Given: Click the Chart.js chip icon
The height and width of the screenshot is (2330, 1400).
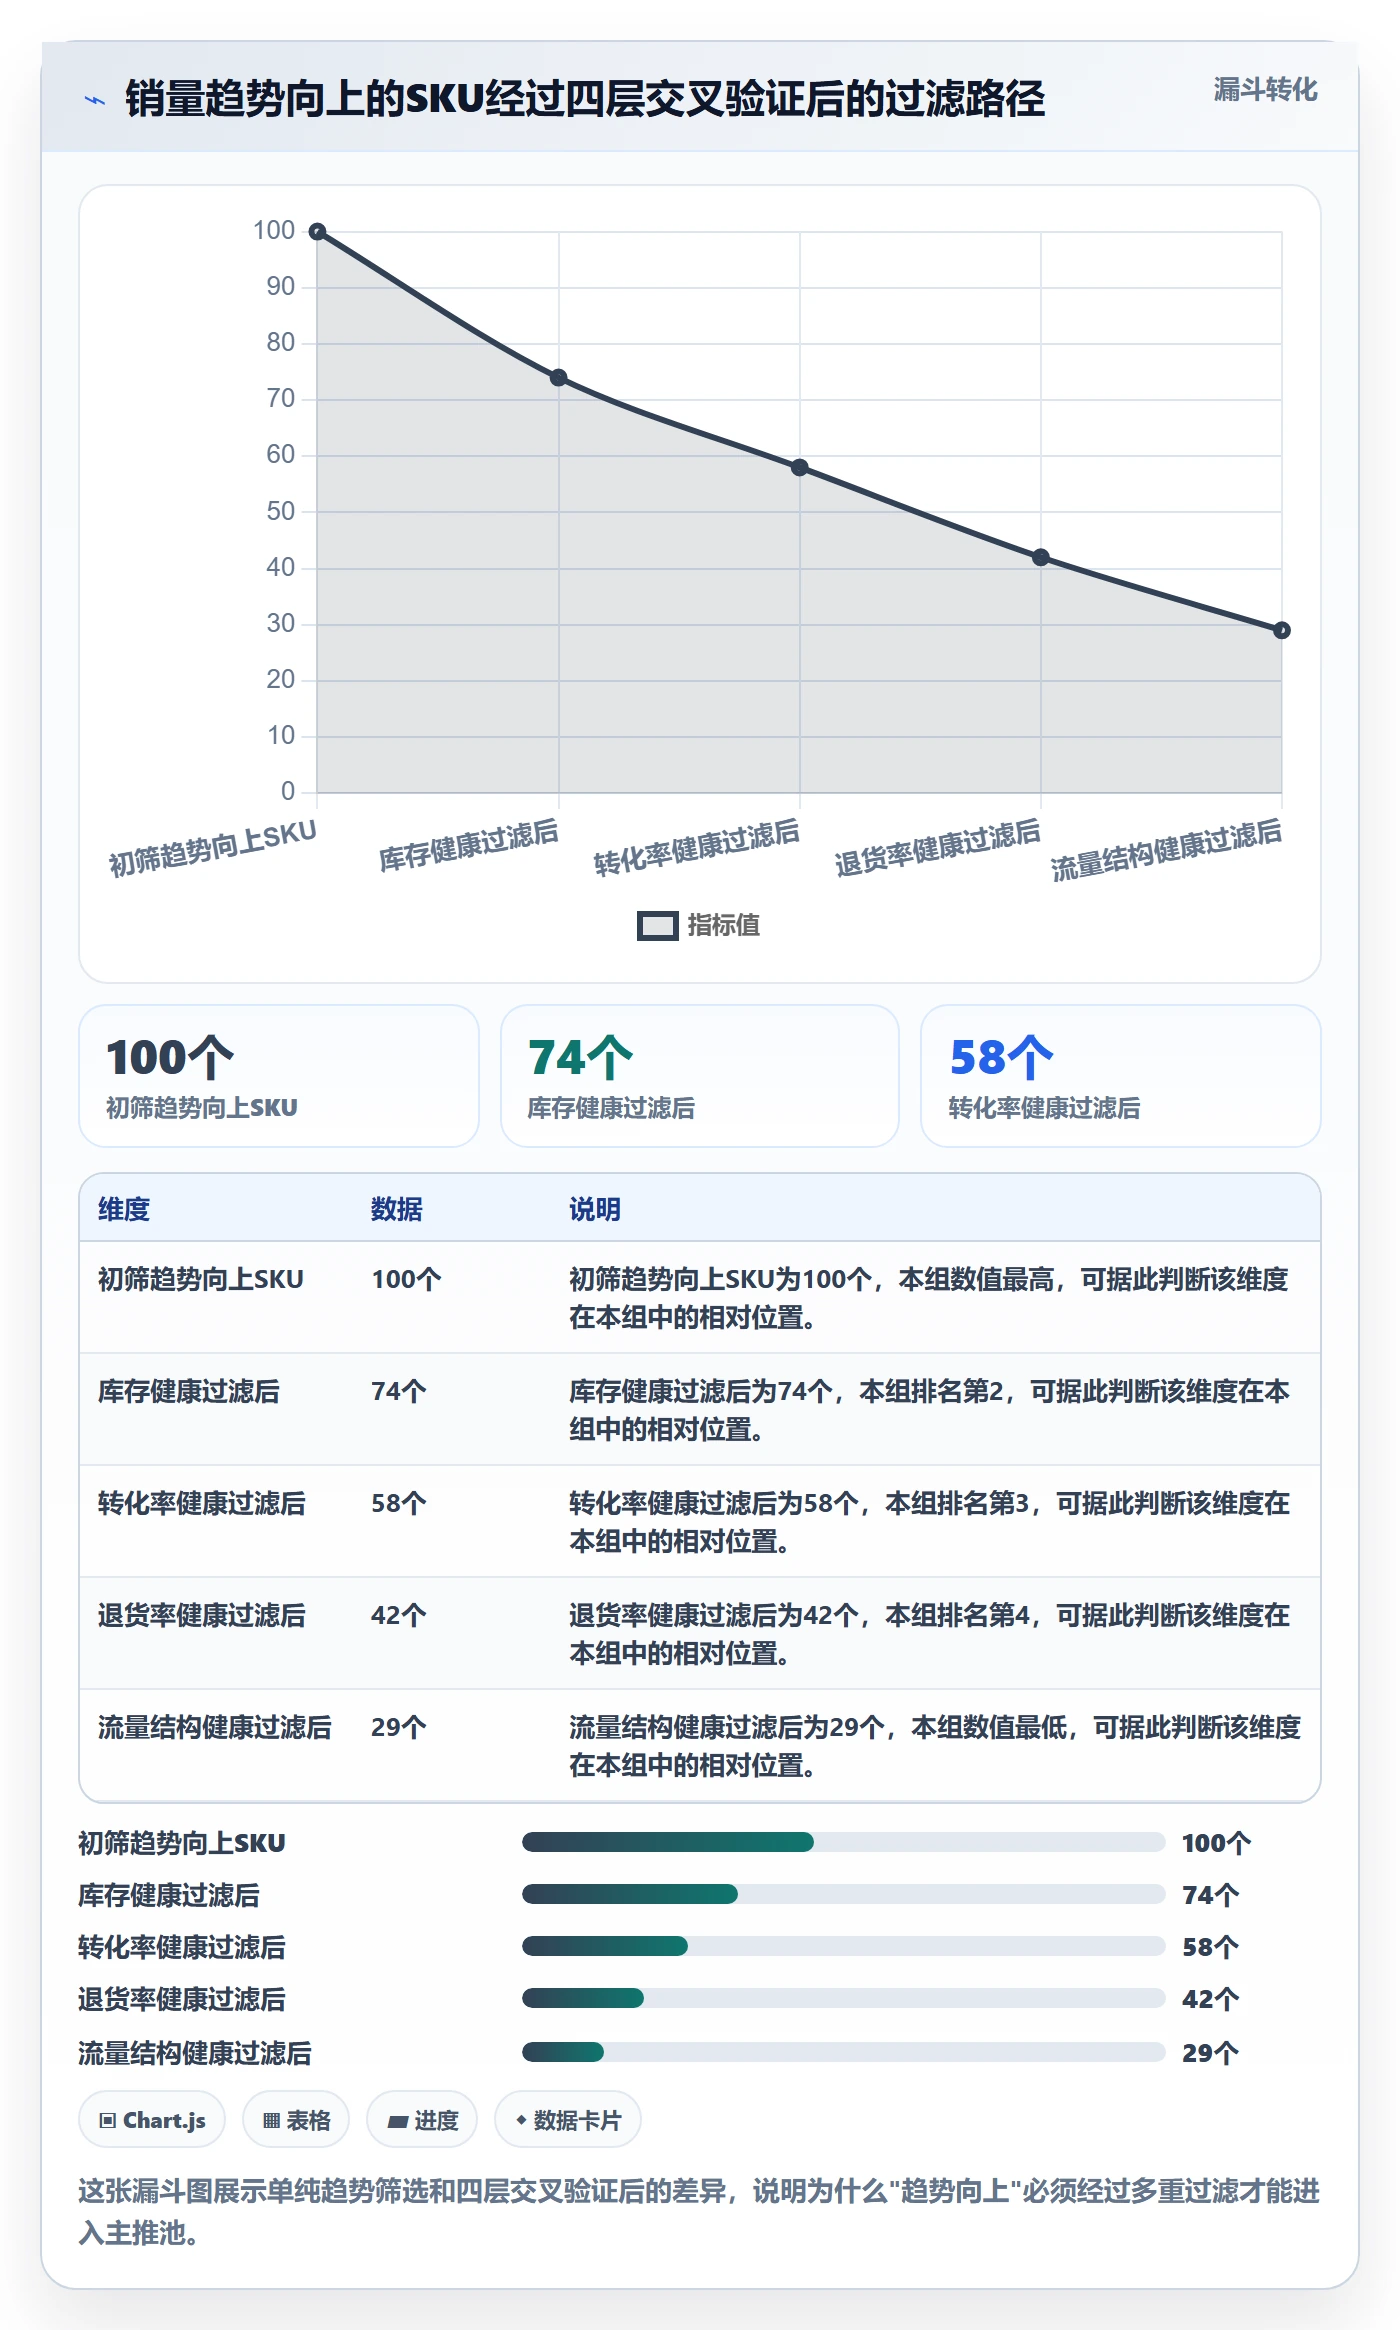Looking at the screenshot, I should [108, 2121].
